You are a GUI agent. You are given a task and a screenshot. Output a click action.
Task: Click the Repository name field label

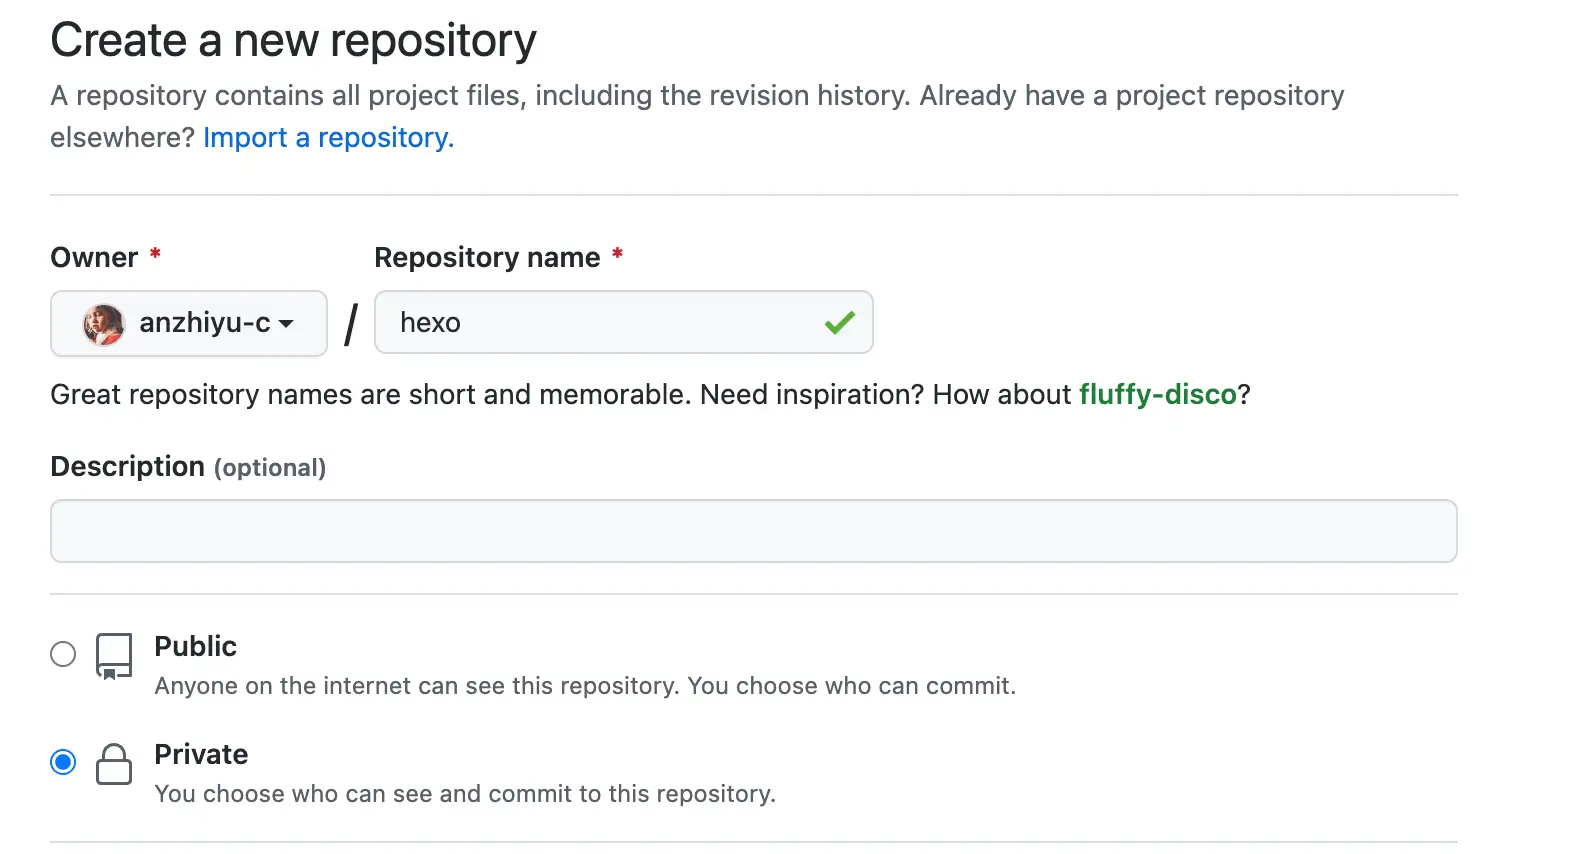pos(487,257)
